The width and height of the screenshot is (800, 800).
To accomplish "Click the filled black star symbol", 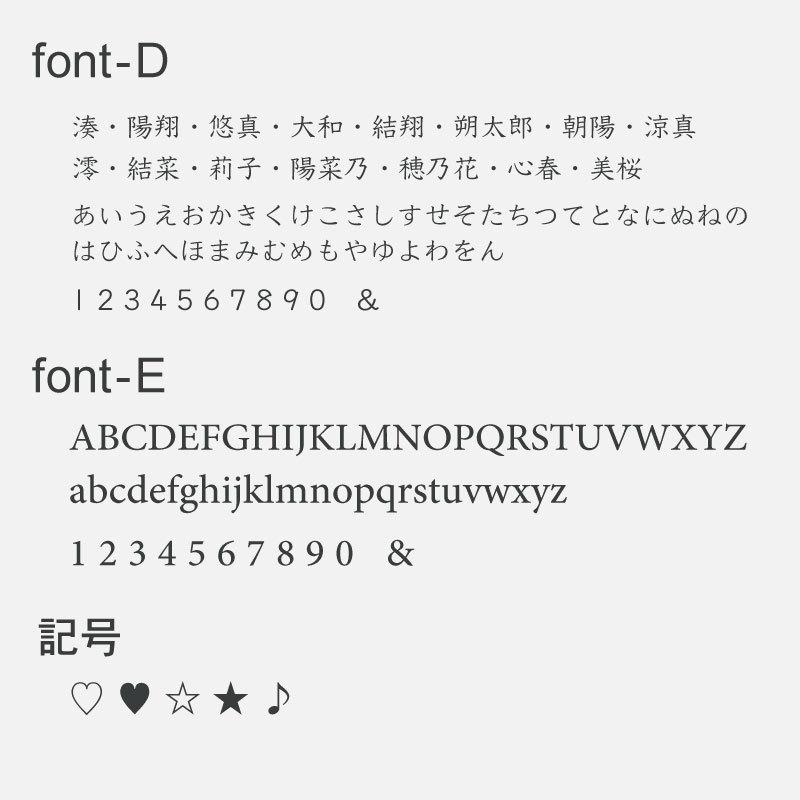I will tap(231, 698).
